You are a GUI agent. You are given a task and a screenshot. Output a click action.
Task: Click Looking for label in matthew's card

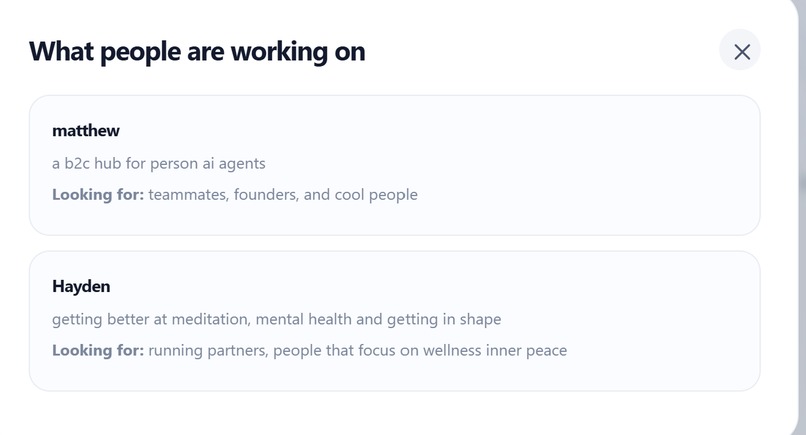click(98, 194)
